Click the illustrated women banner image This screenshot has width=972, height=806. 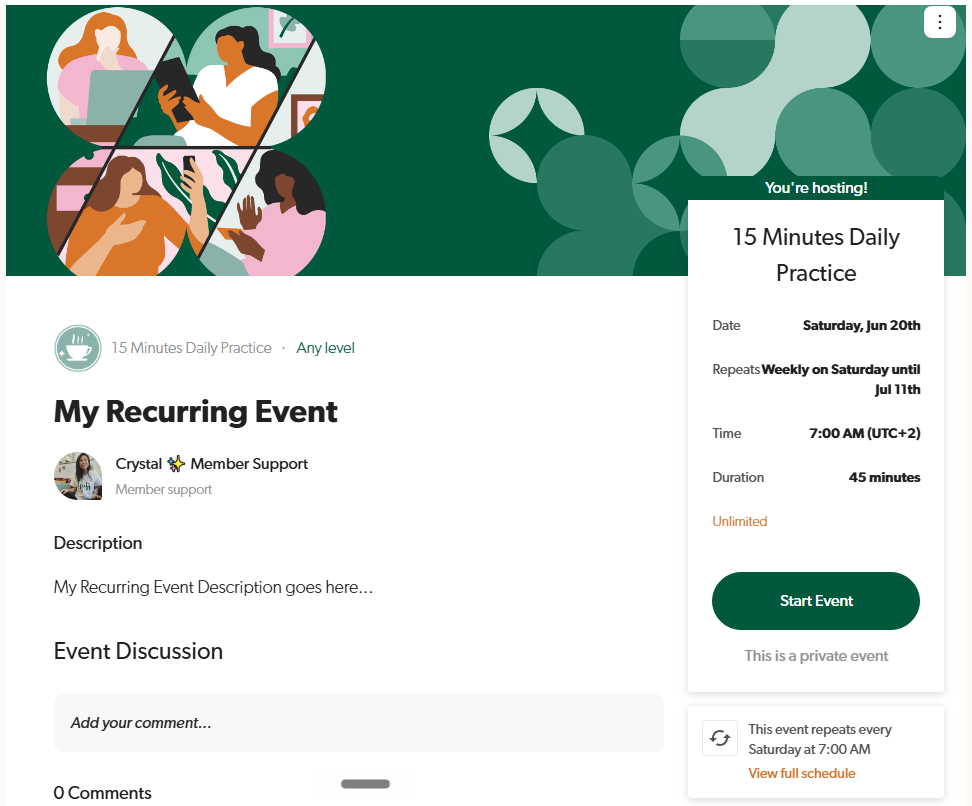(187, 141)
